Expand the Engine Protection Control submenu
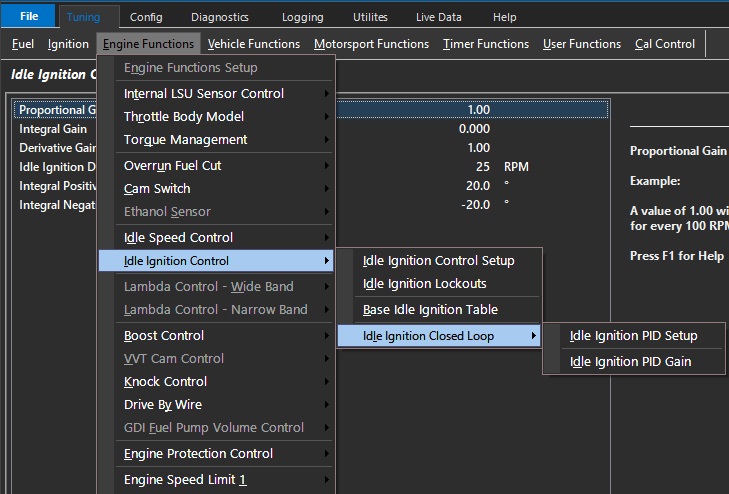 (198, 454)
